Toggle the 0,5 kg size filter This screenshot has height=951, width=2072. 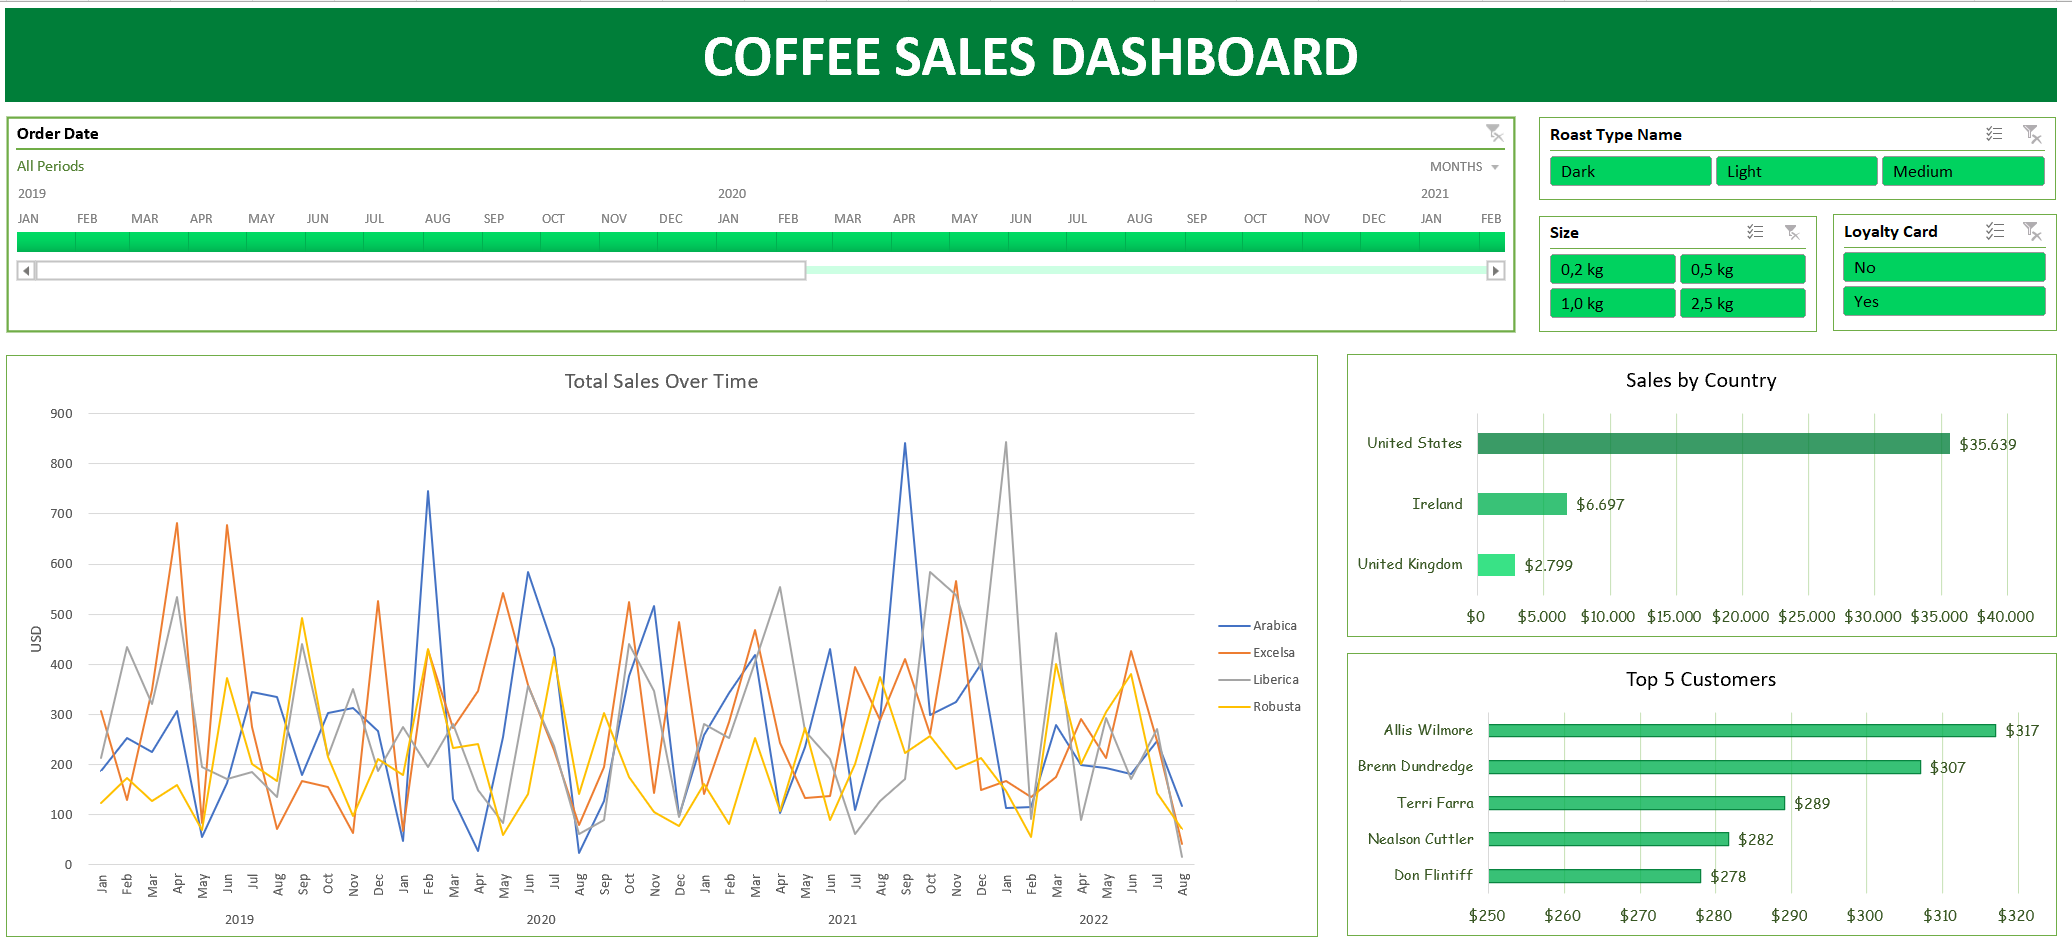pos(1743,268)
